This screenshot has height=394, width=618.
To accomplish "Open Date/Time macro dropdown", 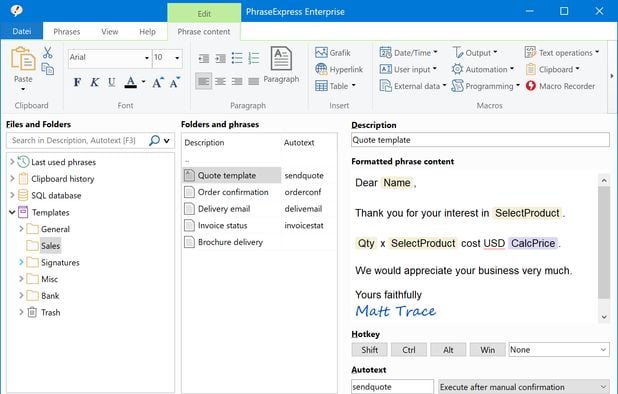I will (435, 52).
